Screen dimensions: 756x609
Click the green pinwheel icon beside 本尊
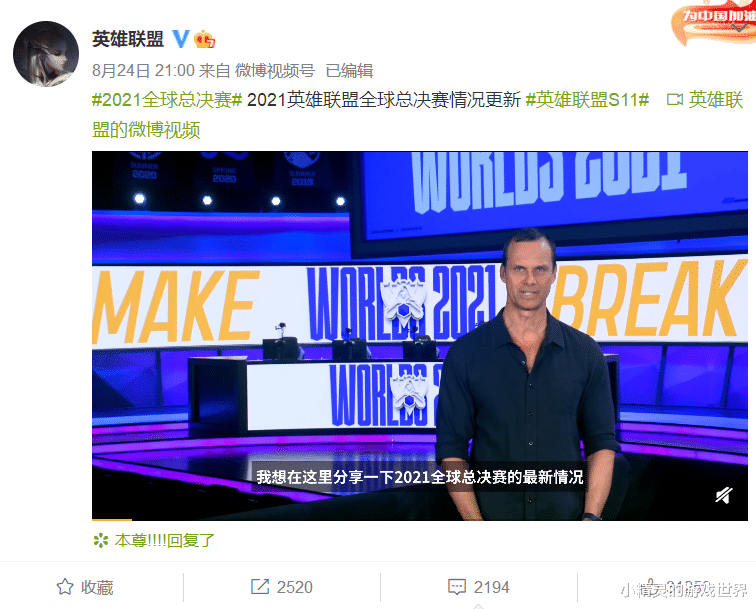(x=101, y=541)
